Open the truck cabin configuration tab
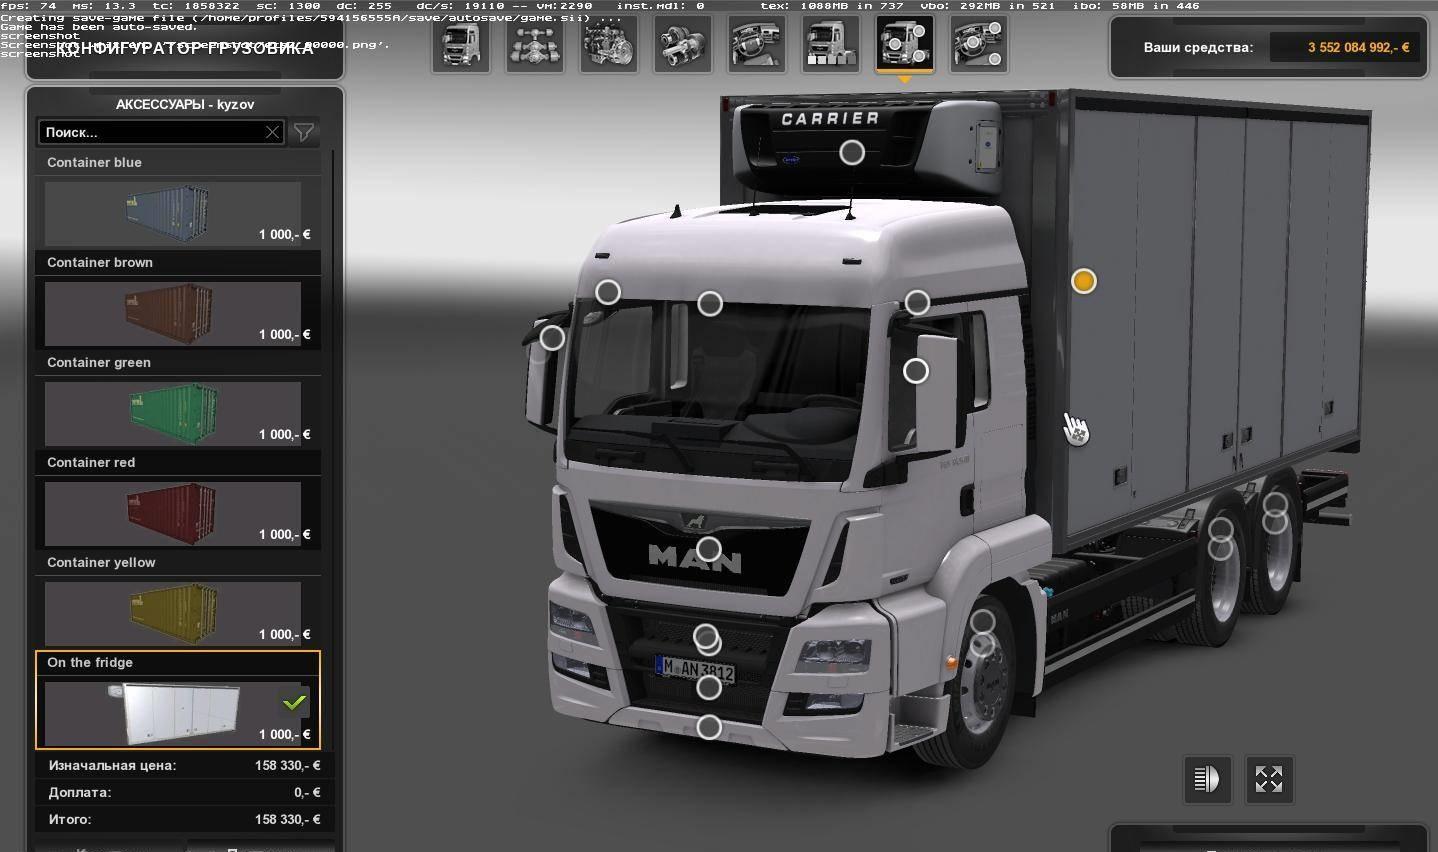 (x=461, y=45)
